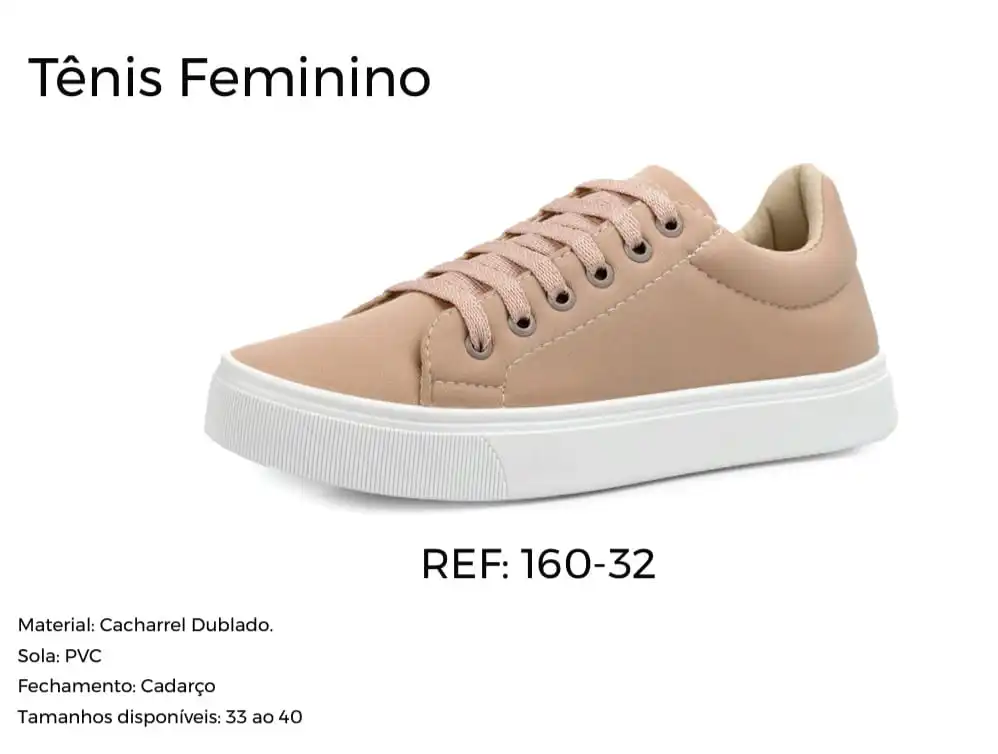Click the top-most lace eyelet
This screenshot has height=754, width=998.
(x=670, y=225)
